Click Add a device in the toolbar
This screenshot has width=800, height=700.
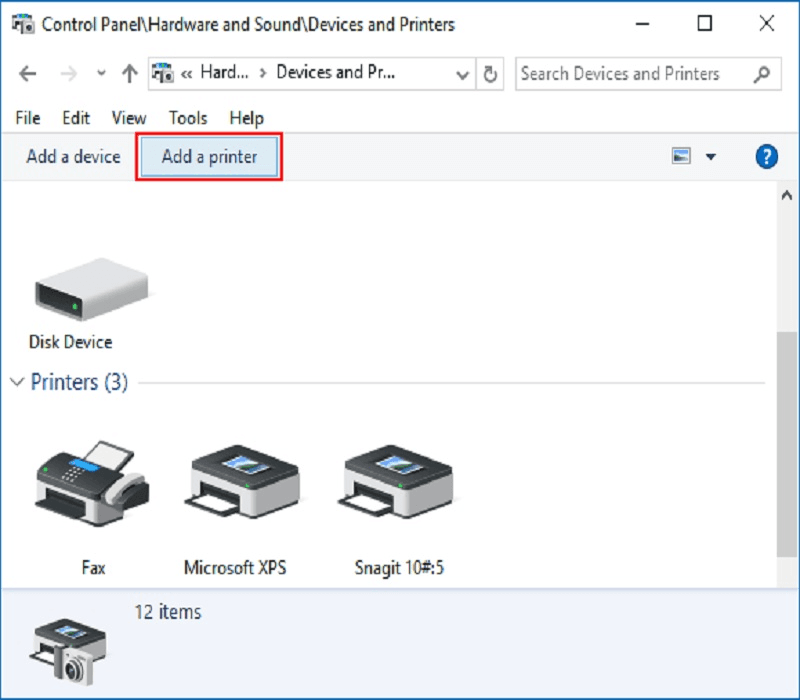pos(73,157)
